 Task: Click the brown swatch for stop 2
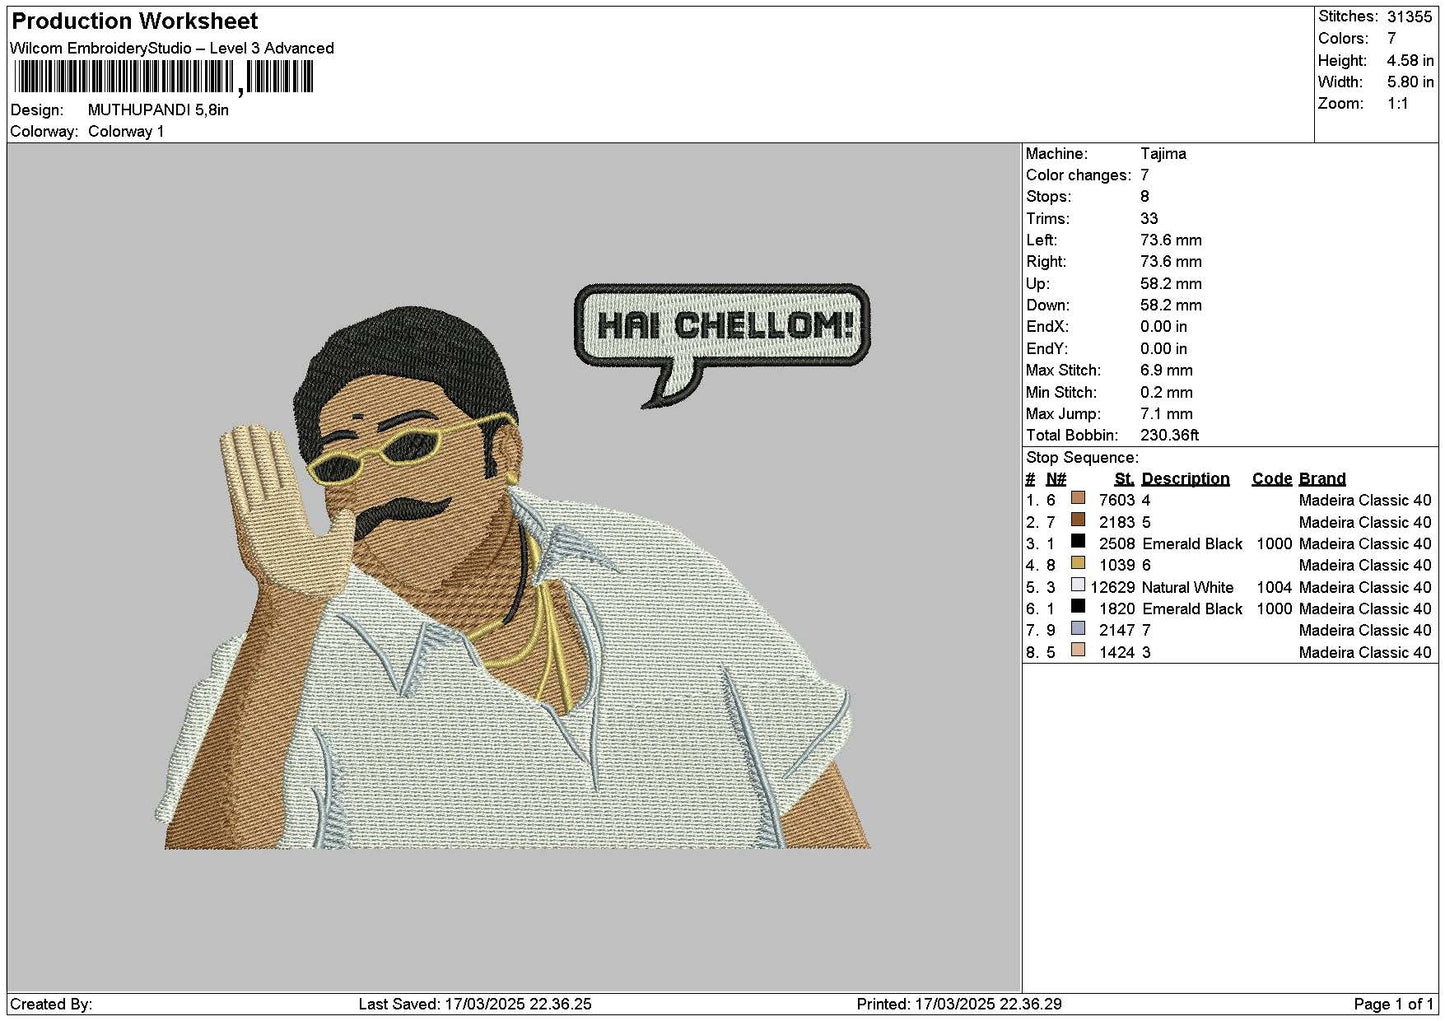tap(1078, 520)
